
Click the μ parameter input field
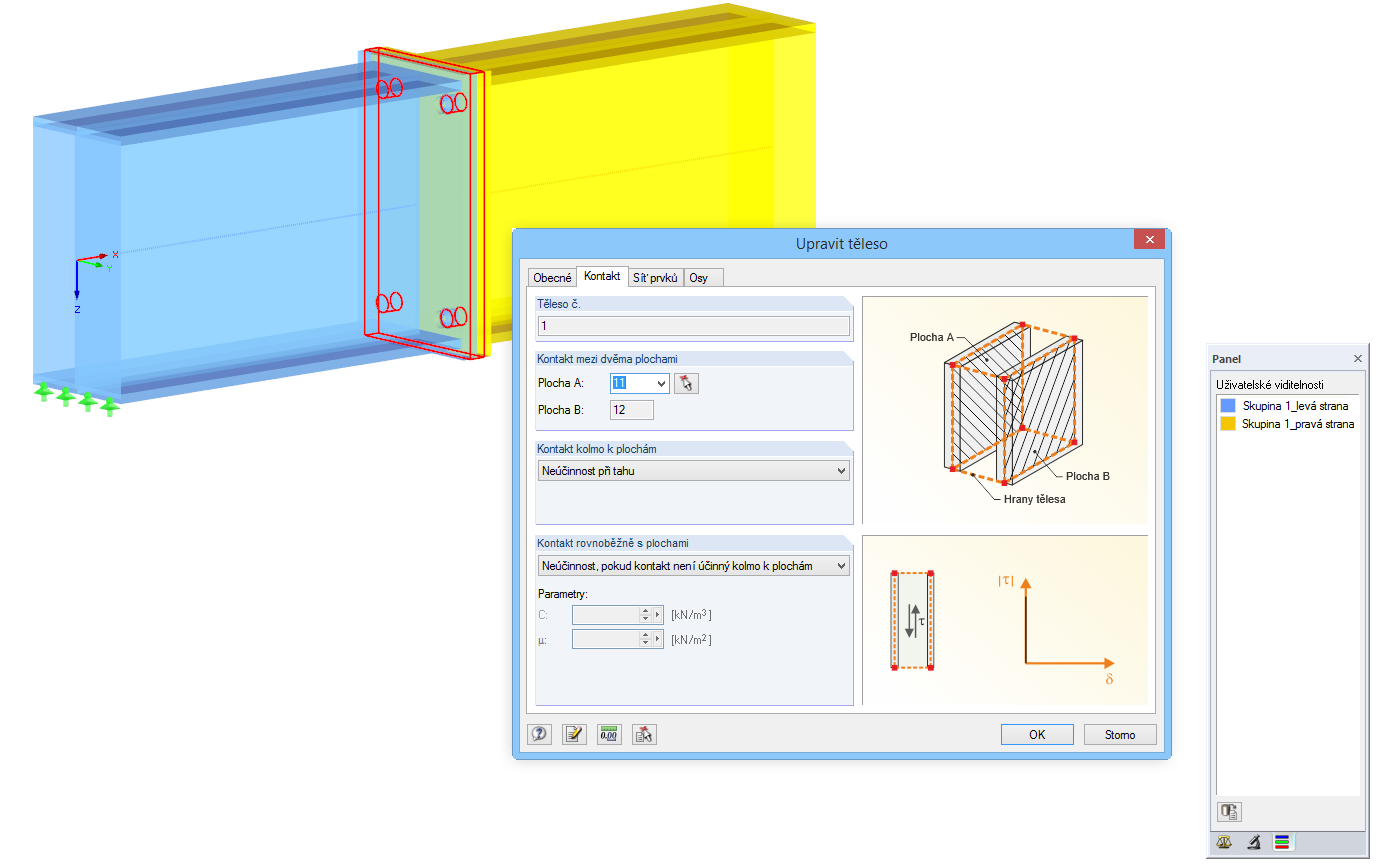click(x=605, y=639)
